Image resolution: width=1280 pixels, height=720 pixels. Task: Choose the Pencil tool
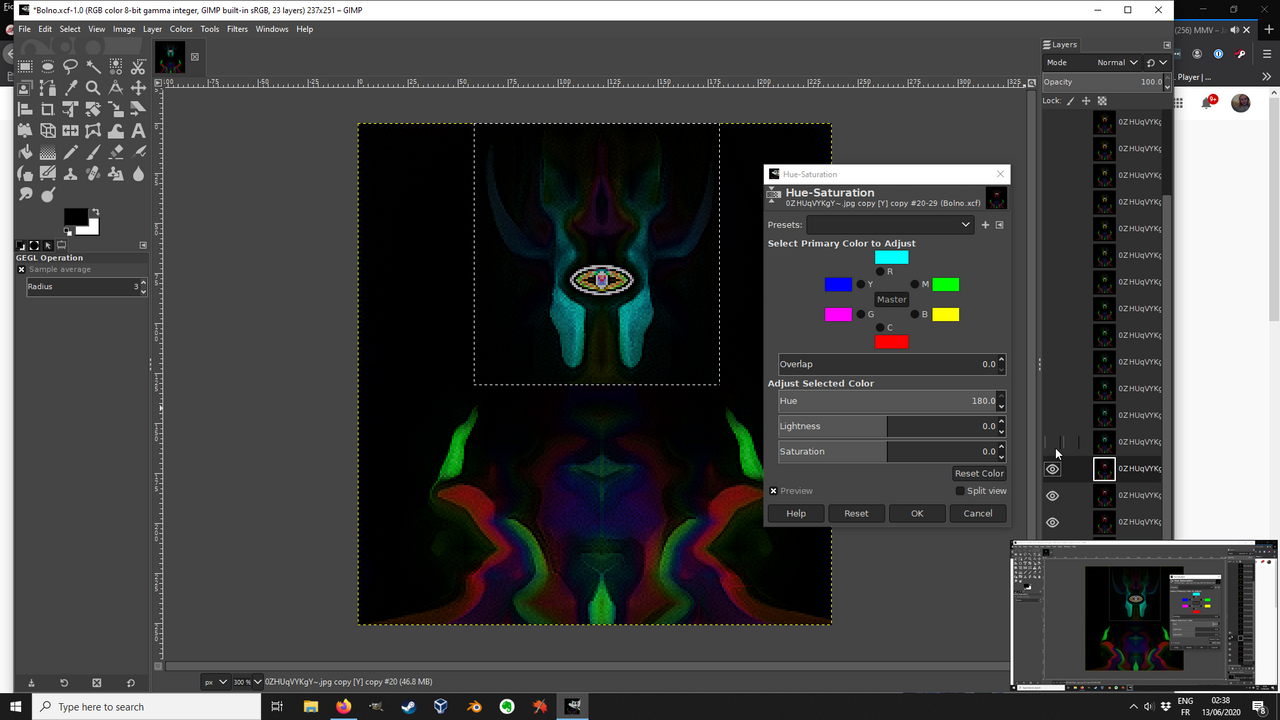(x=70, y=153)
